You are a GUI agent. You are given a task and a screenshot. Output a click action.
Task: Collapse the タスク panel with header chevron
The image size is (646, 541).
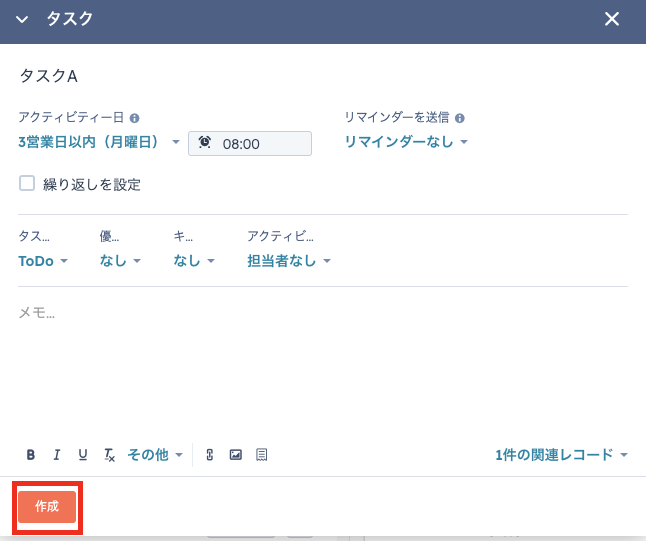pos(22,20)
